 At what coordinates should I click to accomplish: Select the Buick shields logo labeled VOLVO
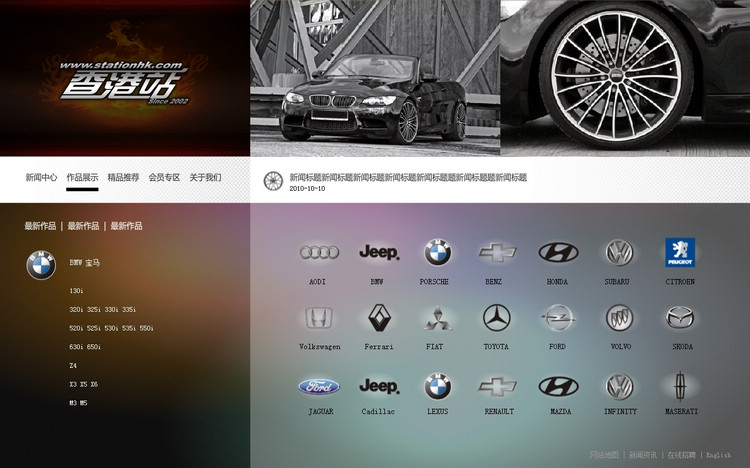tap(619, 318)
